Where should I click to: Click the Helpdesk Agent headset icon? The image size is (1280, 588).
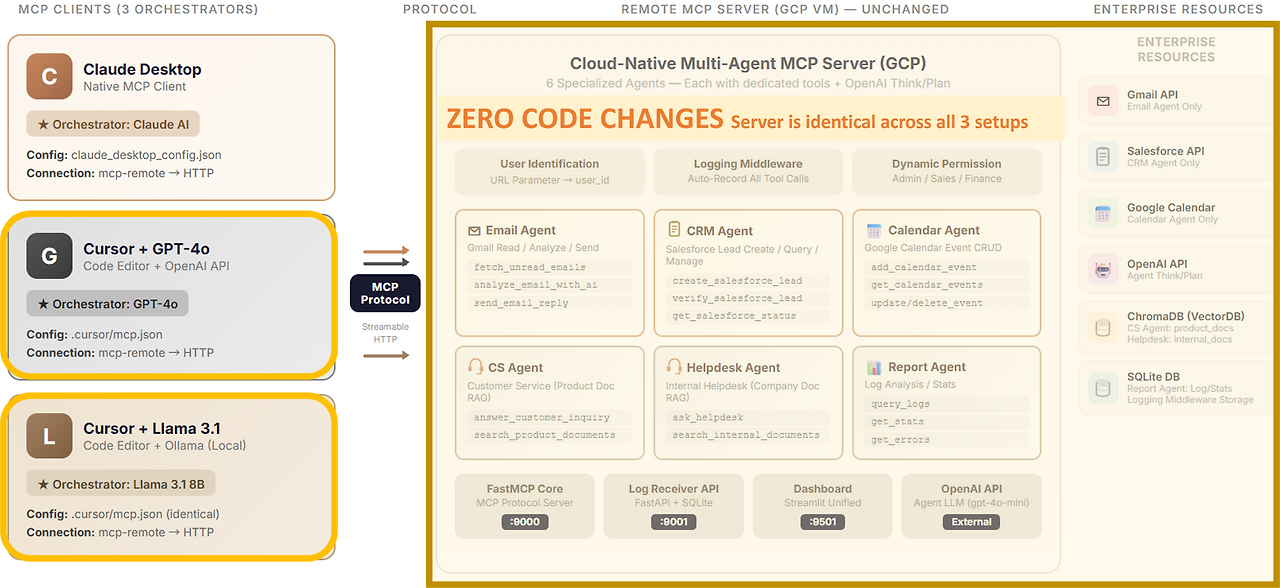tap(675, 367)
